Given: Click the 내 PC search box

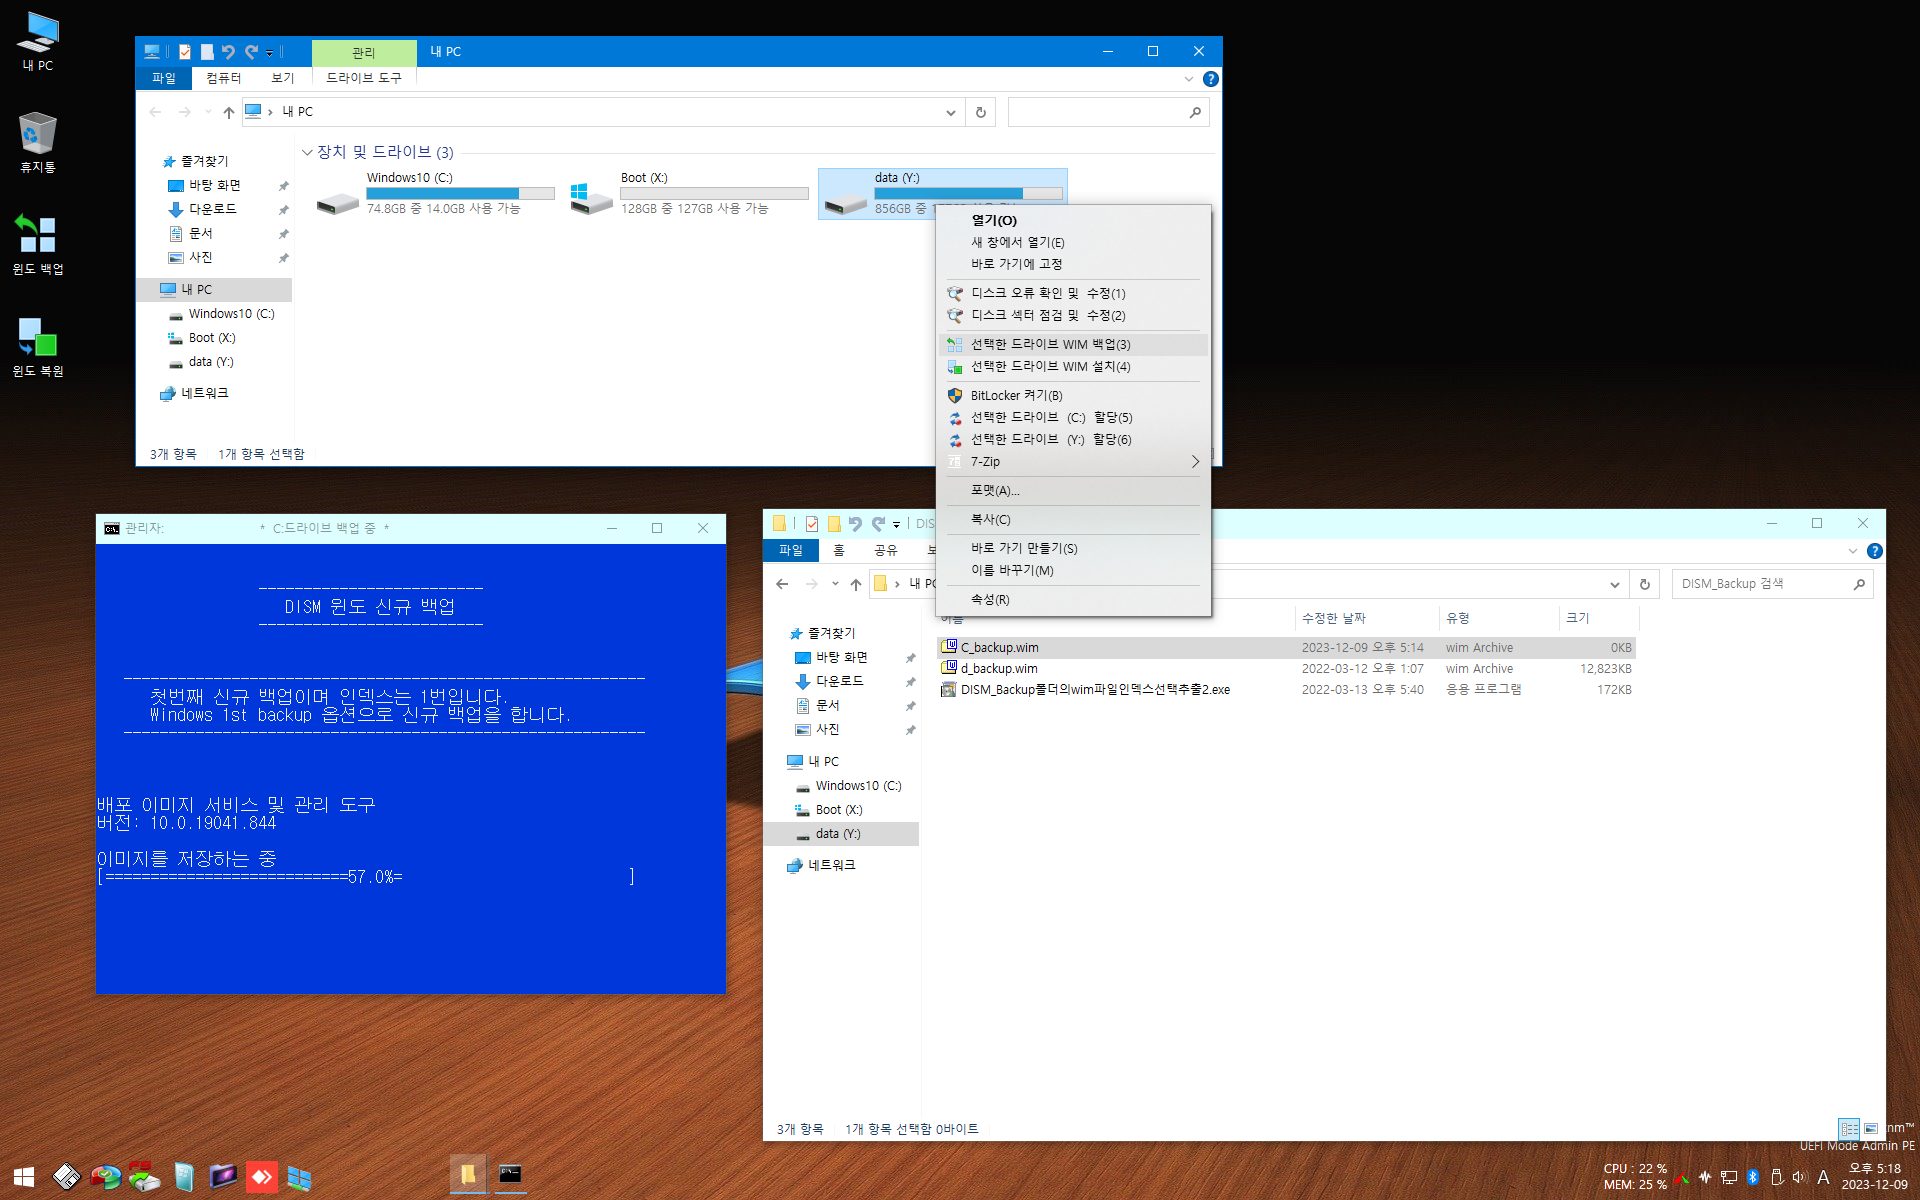Looking at the screenshot, I should 1108,112.
